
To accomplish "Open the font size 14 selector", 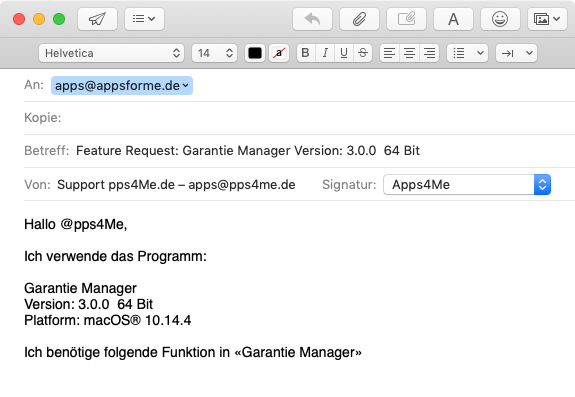I will tap(215, 53).
